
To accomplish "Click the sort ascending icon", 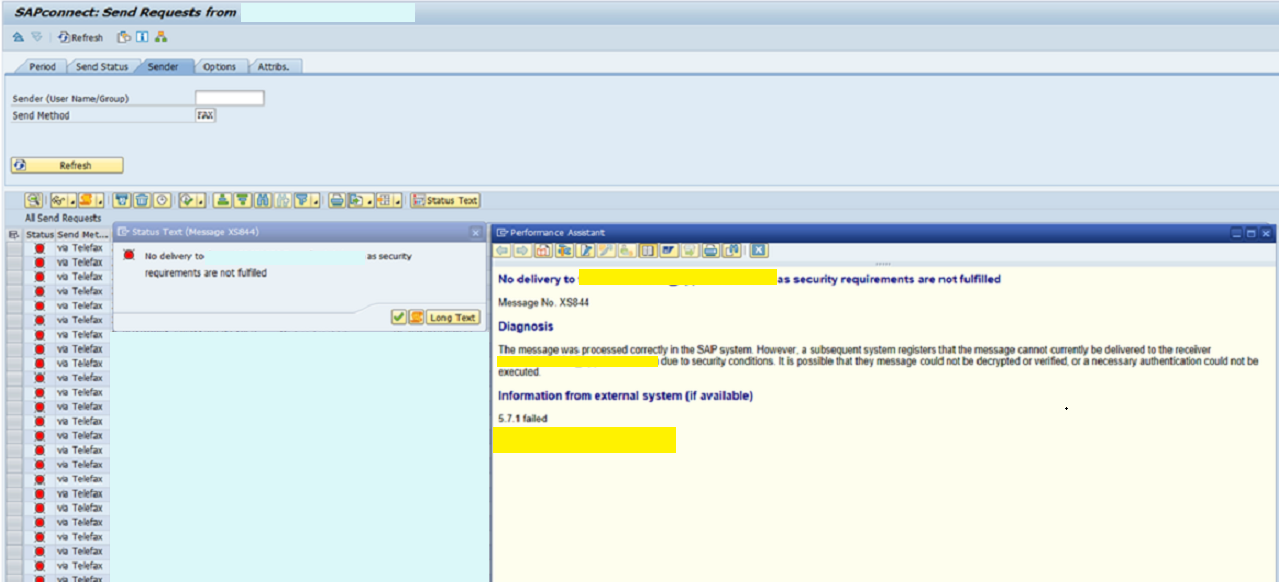I will [x=223, y=200].
